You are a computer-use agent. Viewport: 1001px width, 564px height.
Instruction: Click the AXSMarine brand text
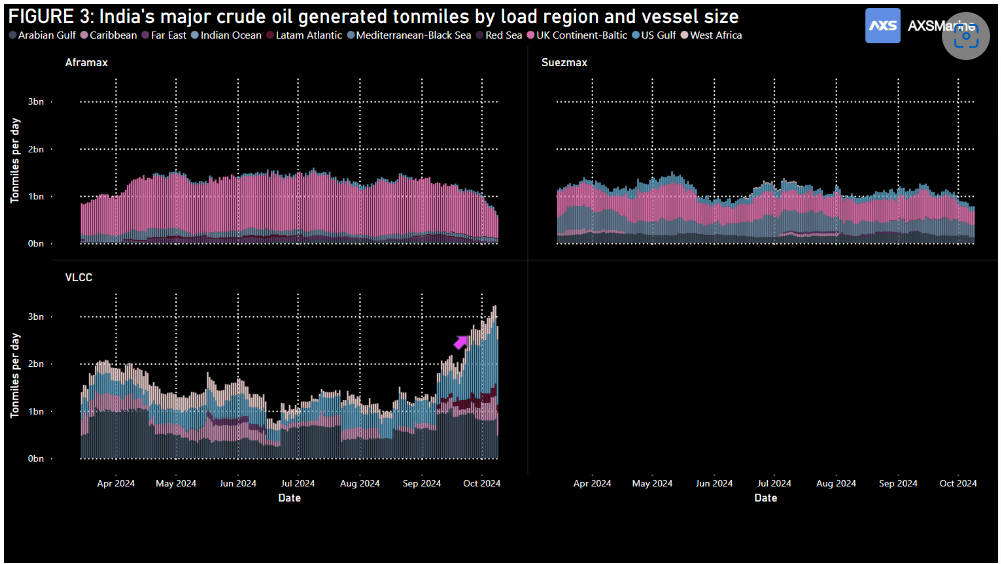click(x=941, y=26)
